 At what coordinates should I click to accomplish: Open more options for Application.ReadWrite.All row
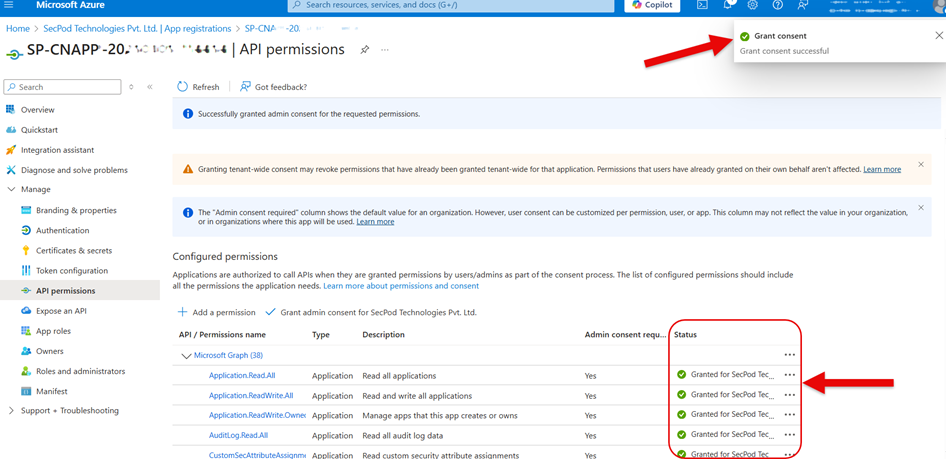789,395
